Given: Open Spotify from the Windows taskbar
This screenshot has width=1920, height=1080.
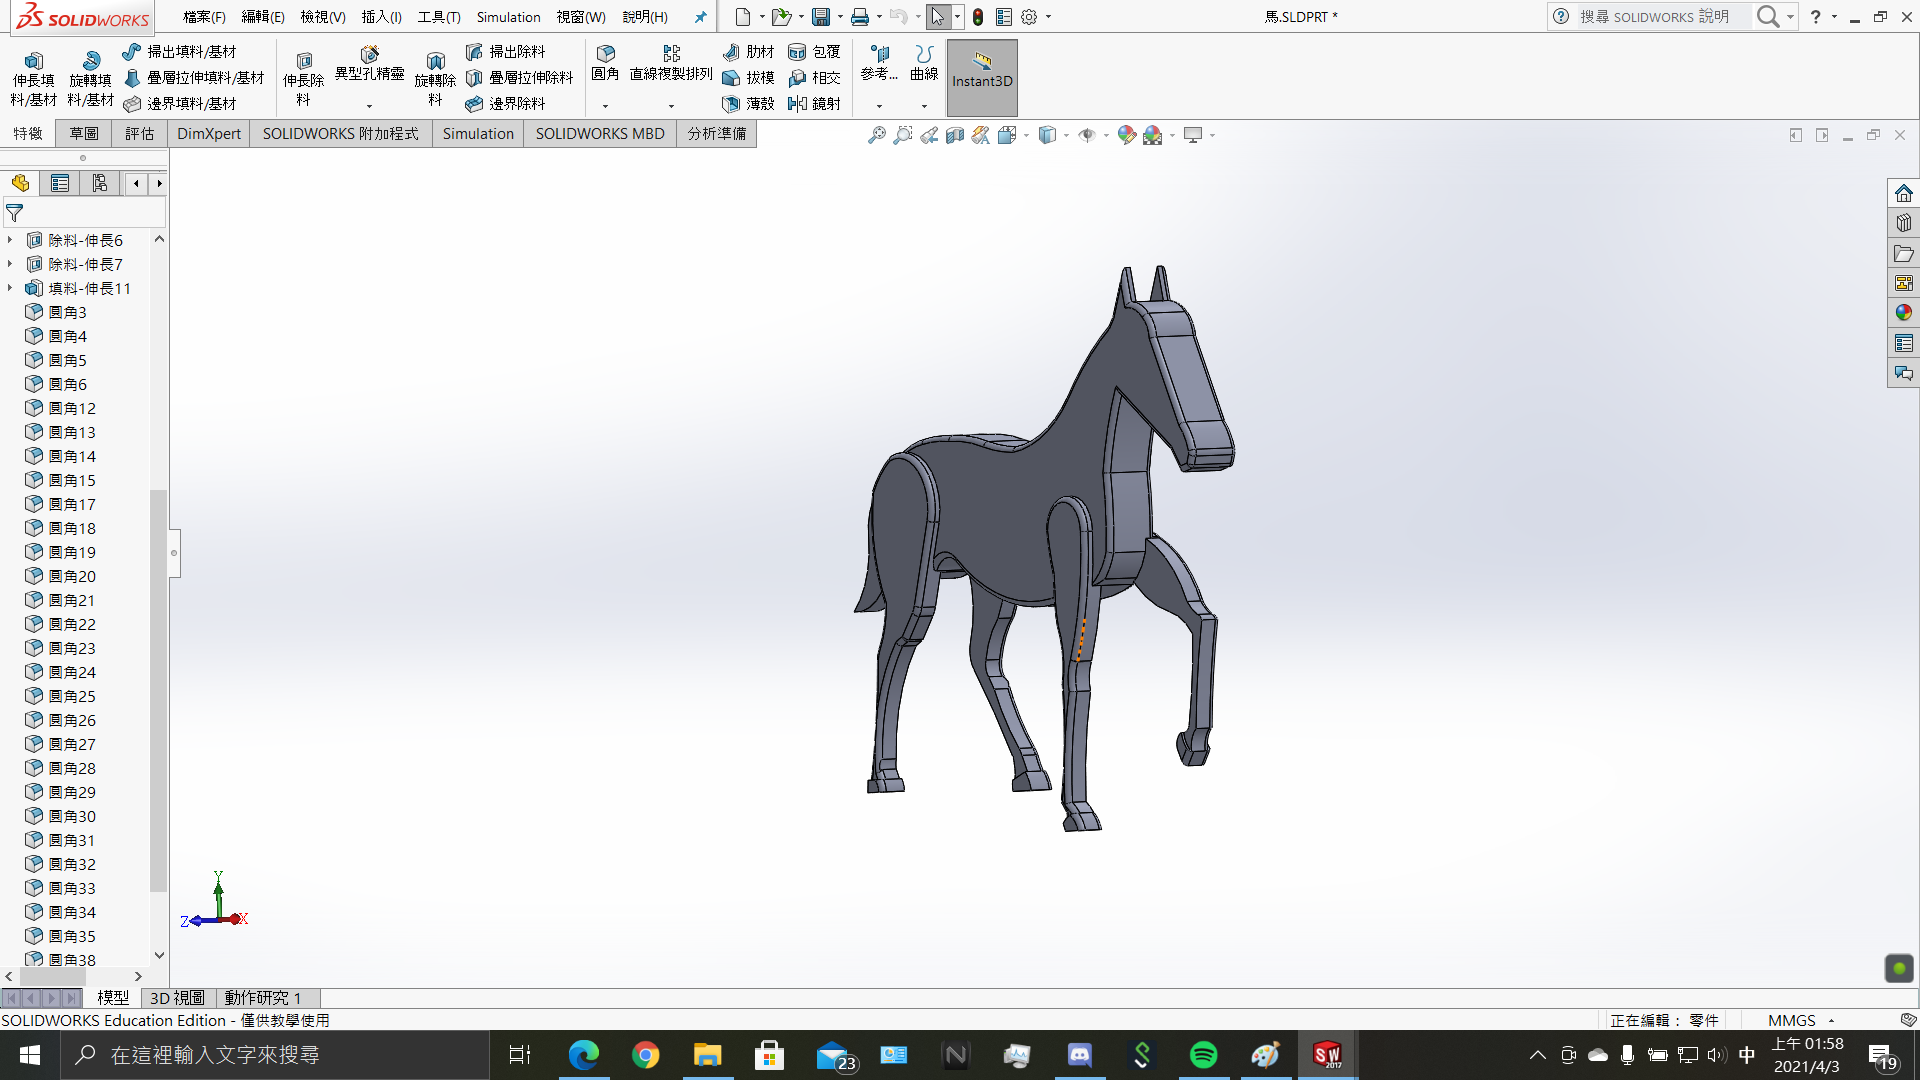Looking at the screenshot, I should pyautogui.click(x=1203, y=1055).
